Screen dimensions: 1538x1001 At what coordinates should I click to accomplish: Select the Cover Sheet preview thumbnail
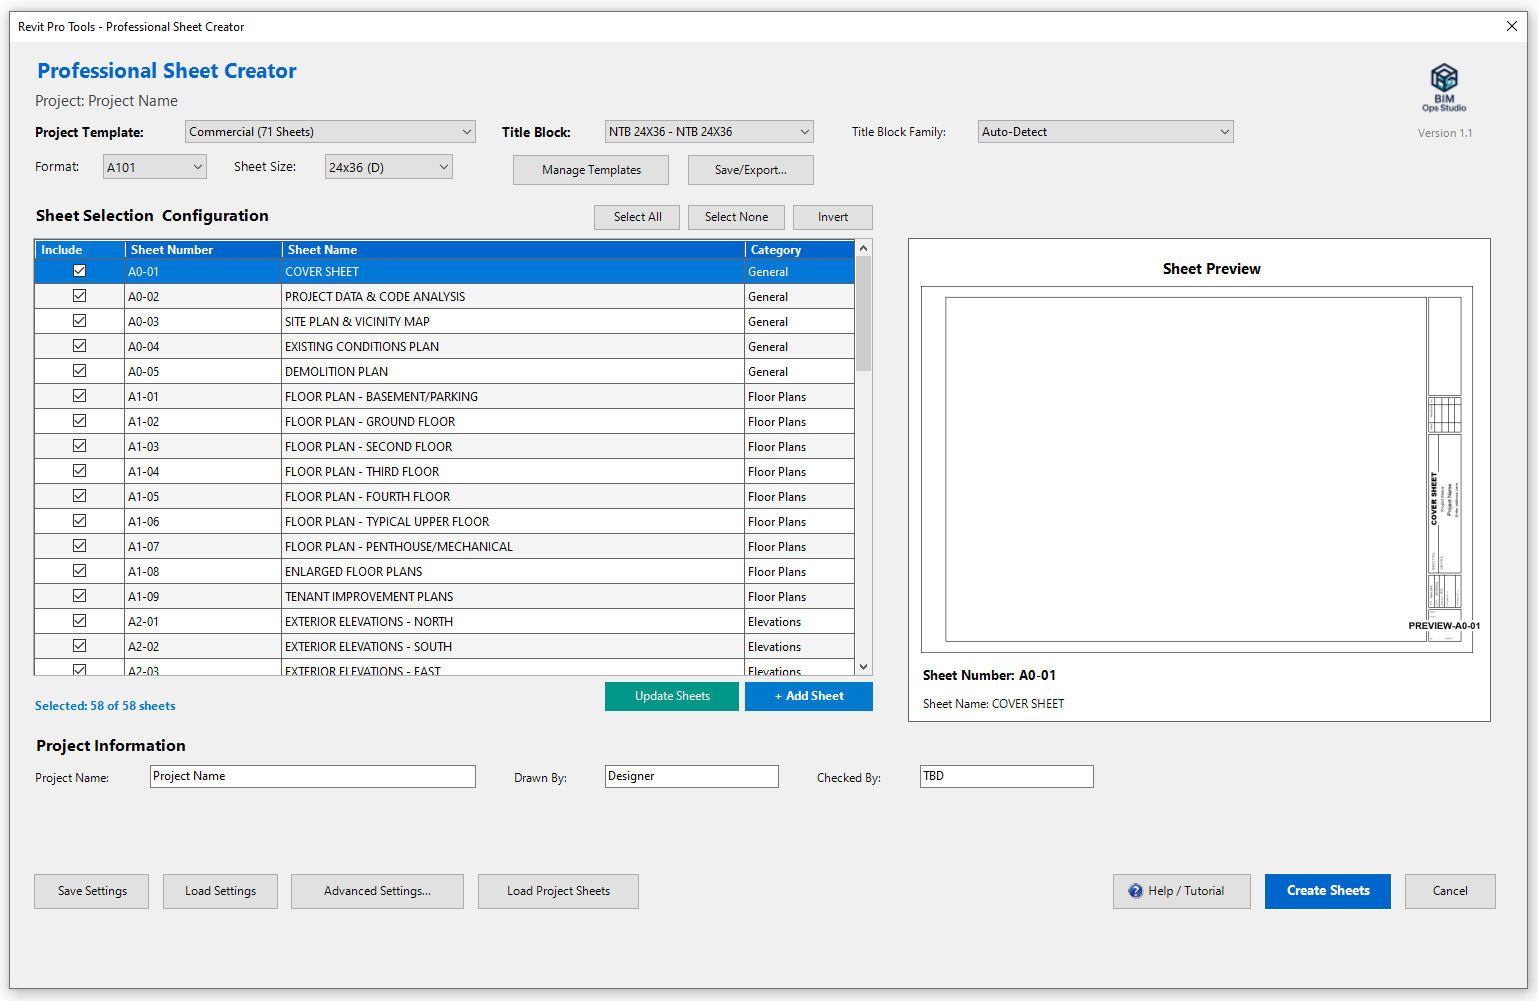click(1196, 470)
